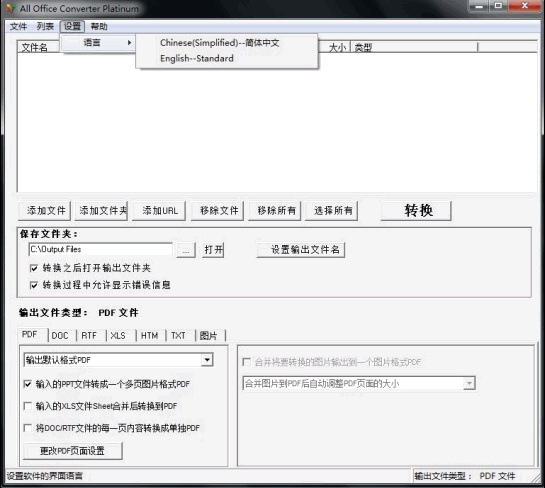Click the 添加文件夹 button
Screen dimensions: 545x488
tap(102, 211)
